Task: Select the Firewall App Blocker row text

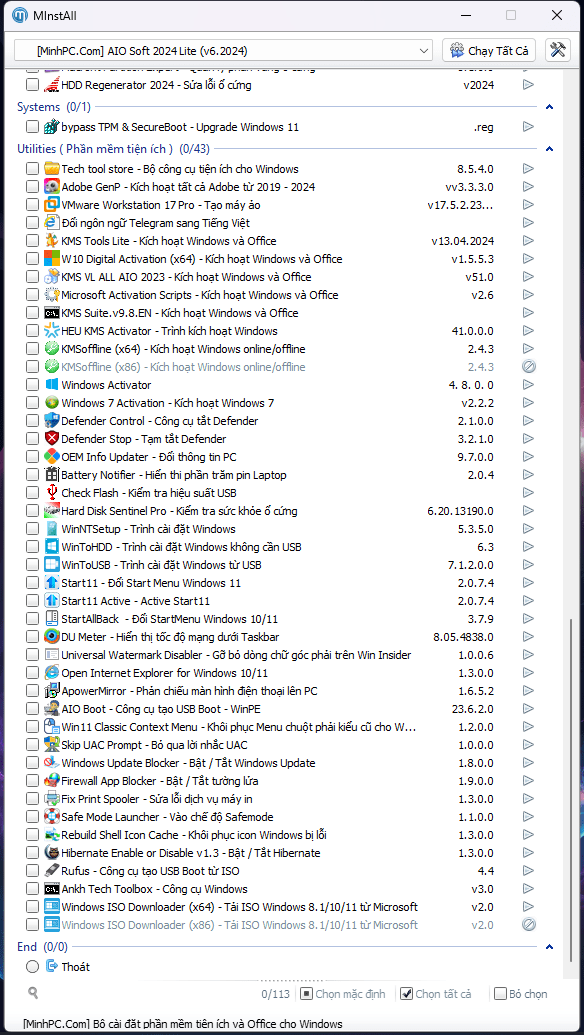Action: point(162,781)
